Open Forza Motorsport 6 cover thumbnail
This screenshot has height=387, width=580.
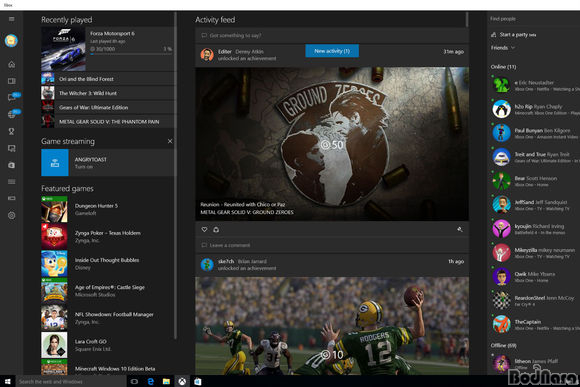tap(63, 49)
